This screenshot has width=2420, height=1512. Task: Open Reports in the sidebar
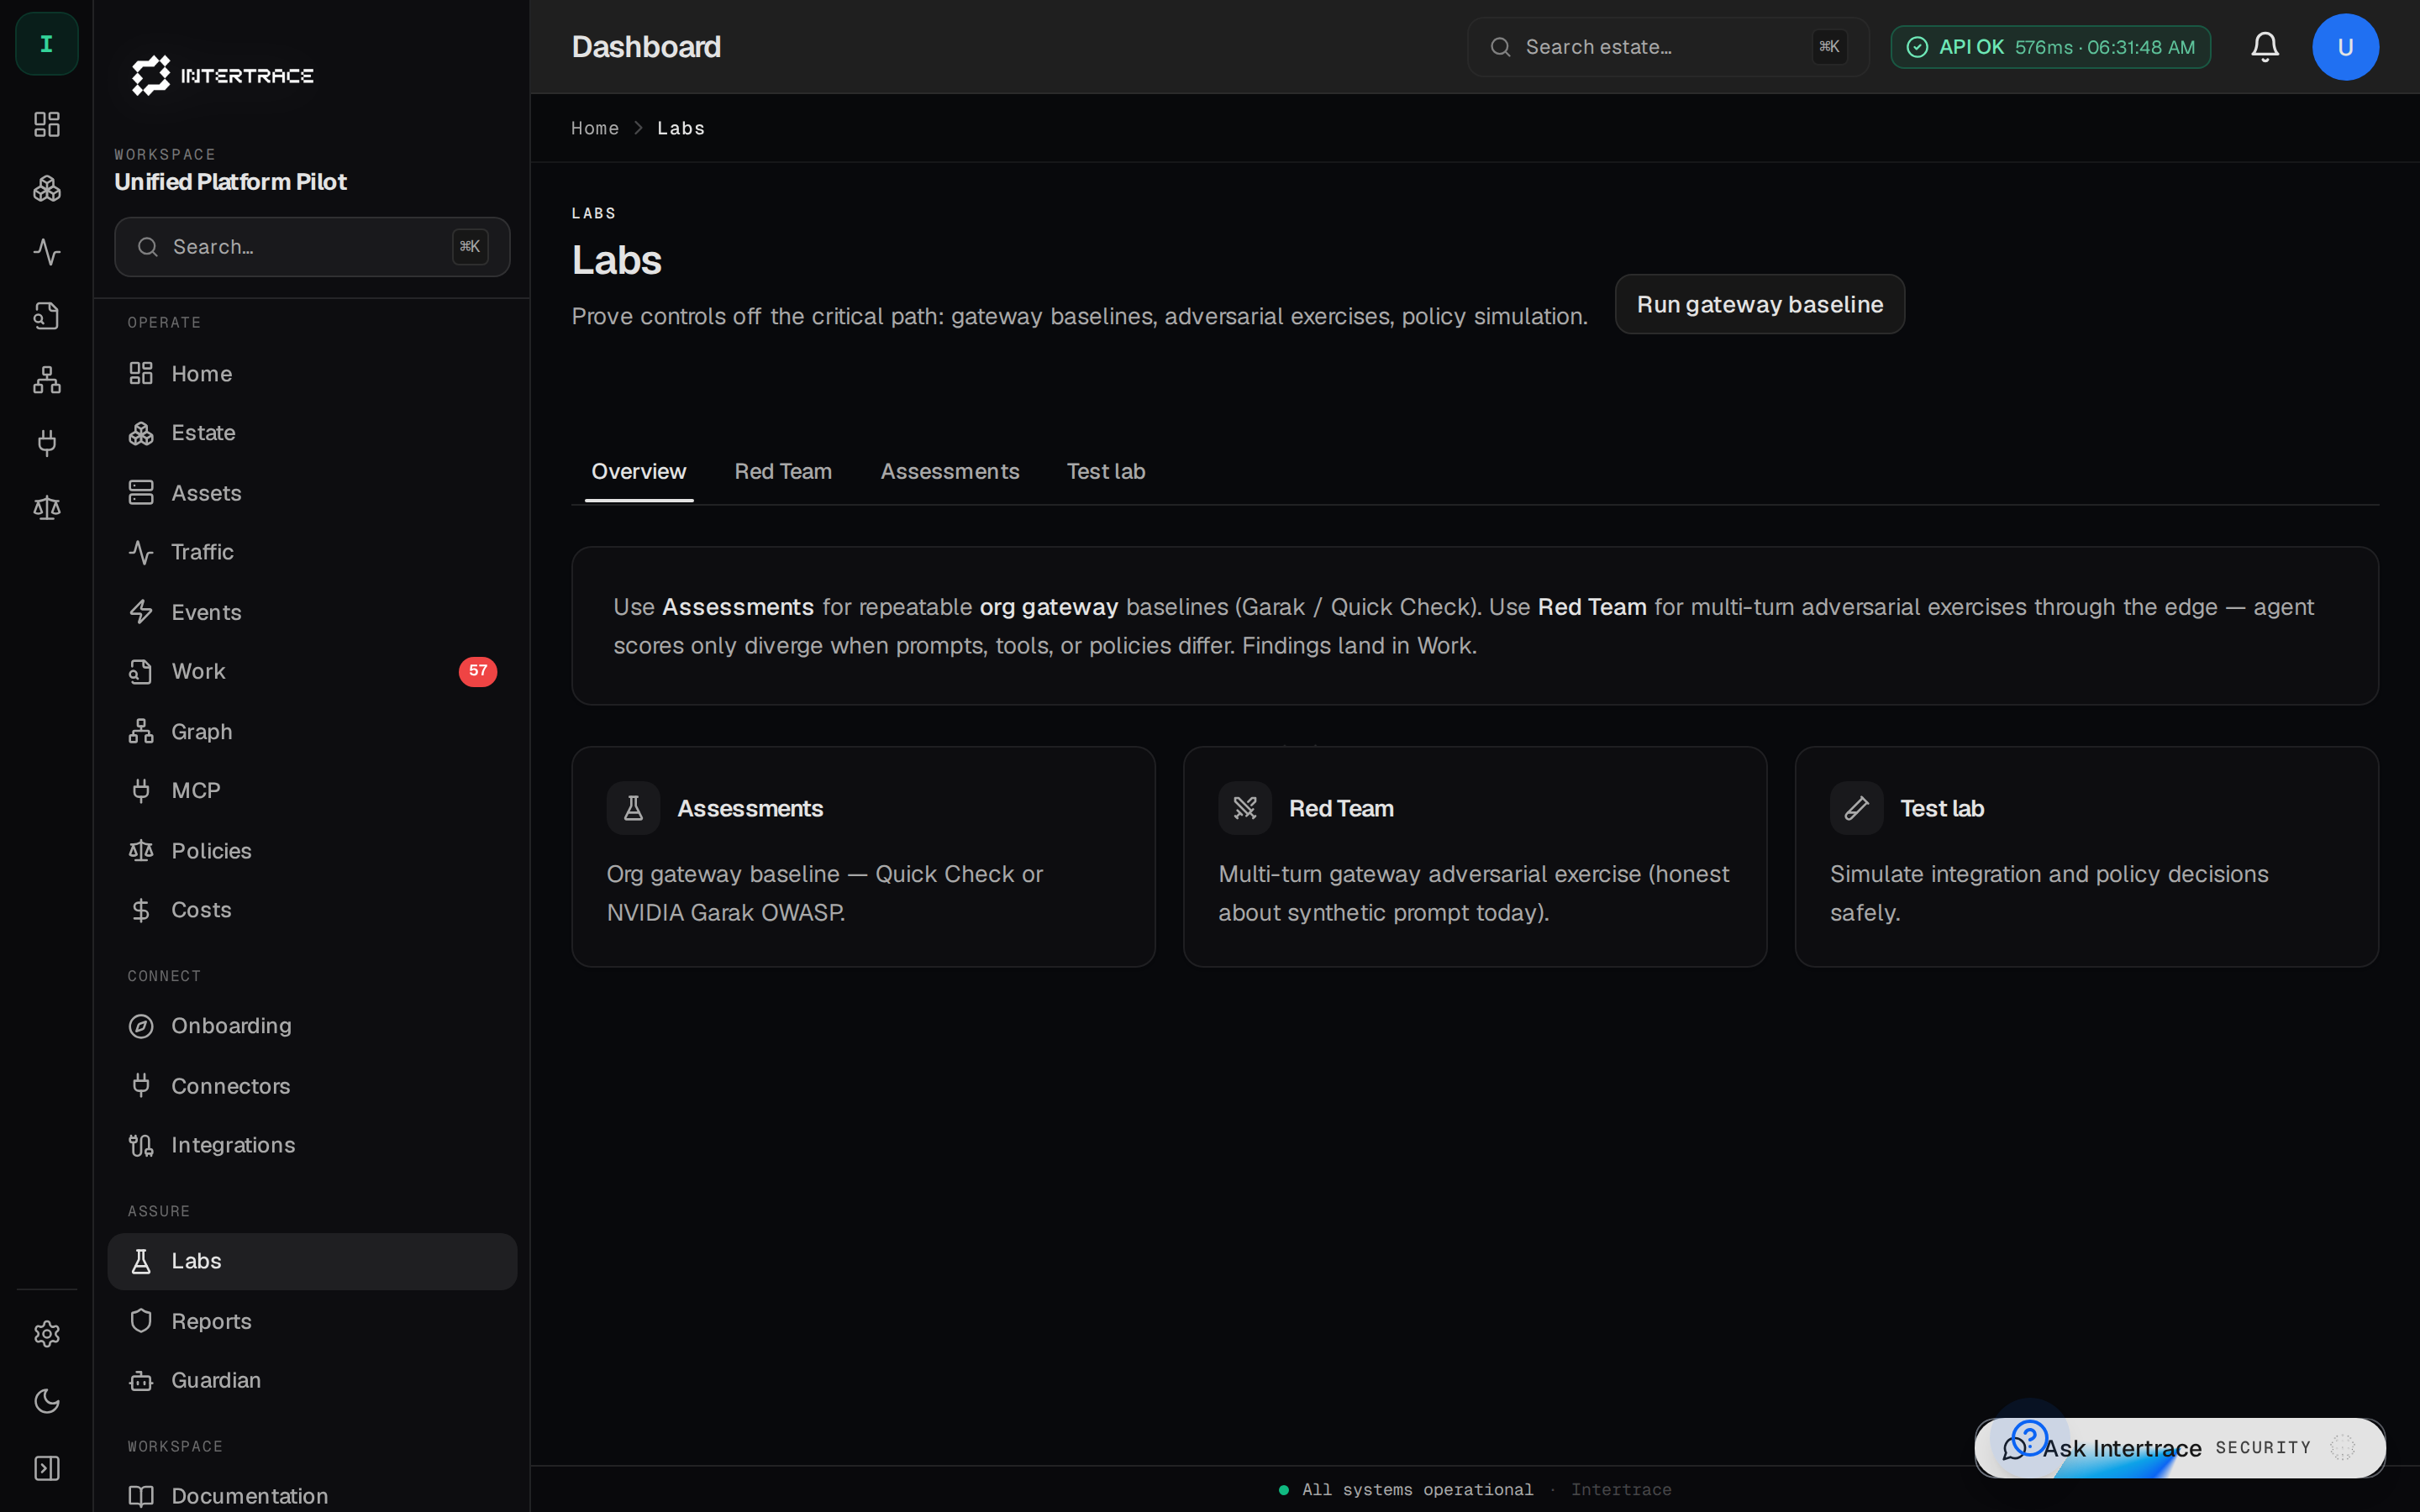312,1321
